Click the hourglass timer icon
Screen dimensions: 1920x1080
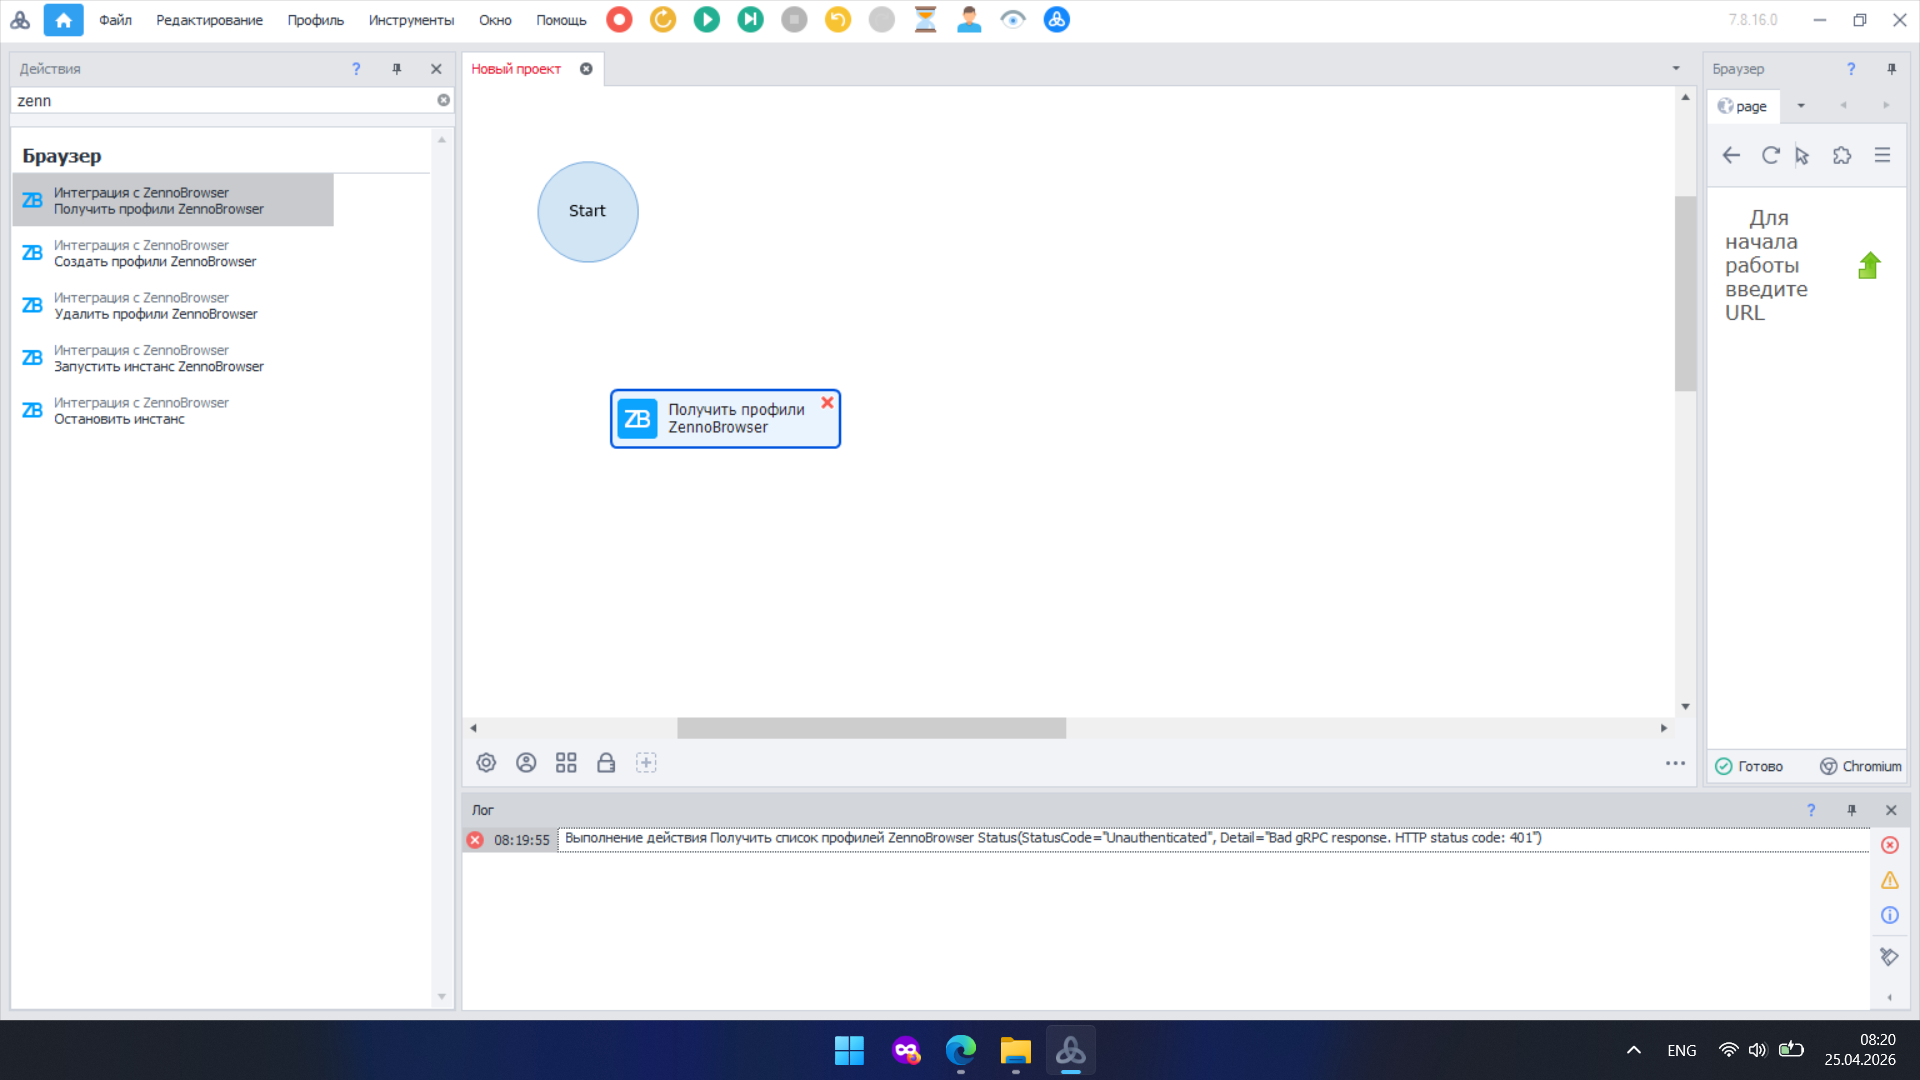click(925, 19)
